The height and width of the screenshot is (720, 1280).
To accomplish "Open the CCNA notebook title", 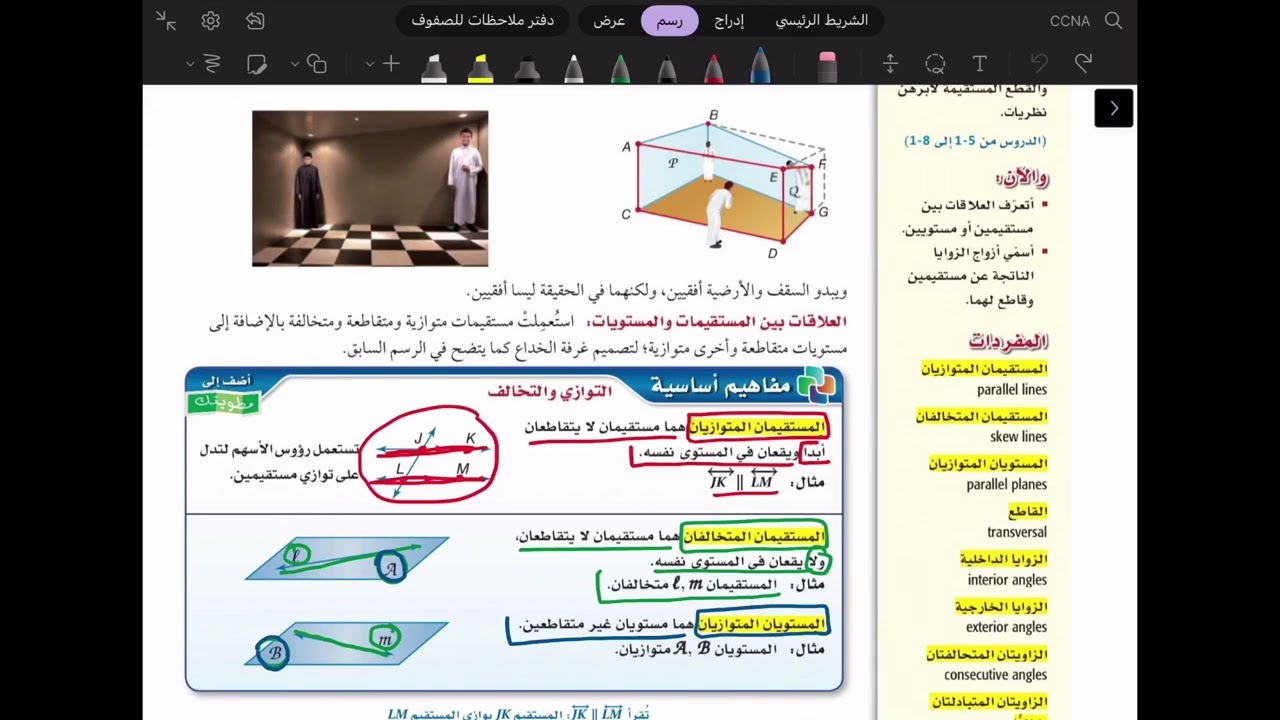I will click(x=1070, y=21).
